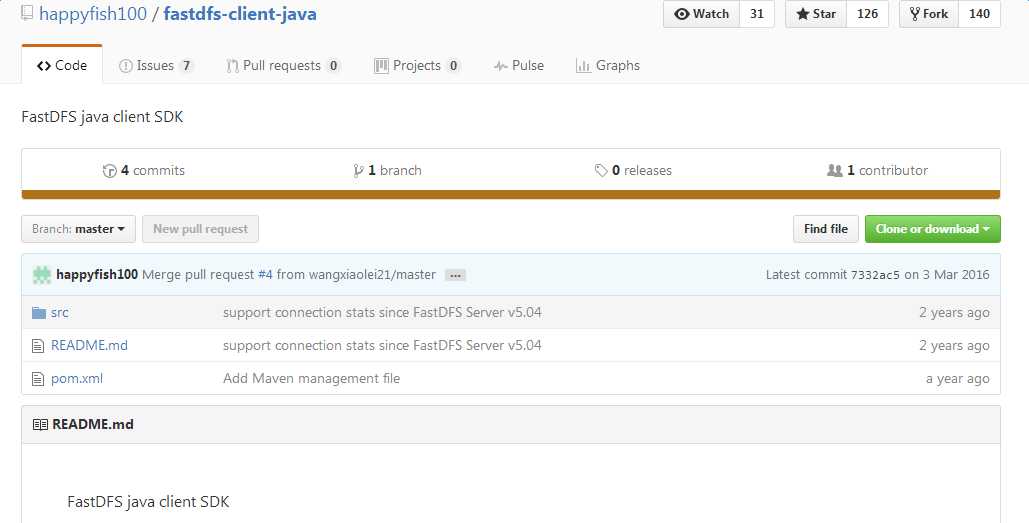1029x523 pixels.
Task: Switch to the Code tab
Action: tap(62, 65)
